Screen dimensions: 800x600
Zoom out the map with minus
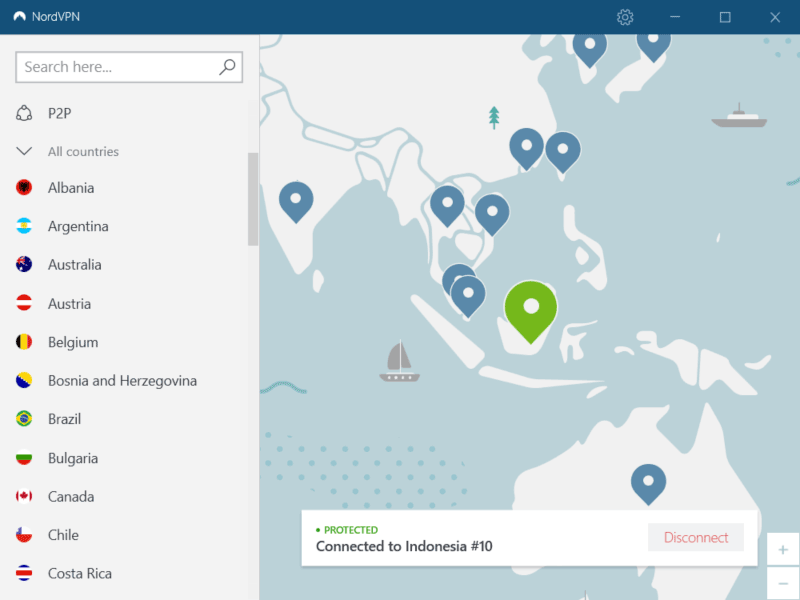click(x=783, y=583)
